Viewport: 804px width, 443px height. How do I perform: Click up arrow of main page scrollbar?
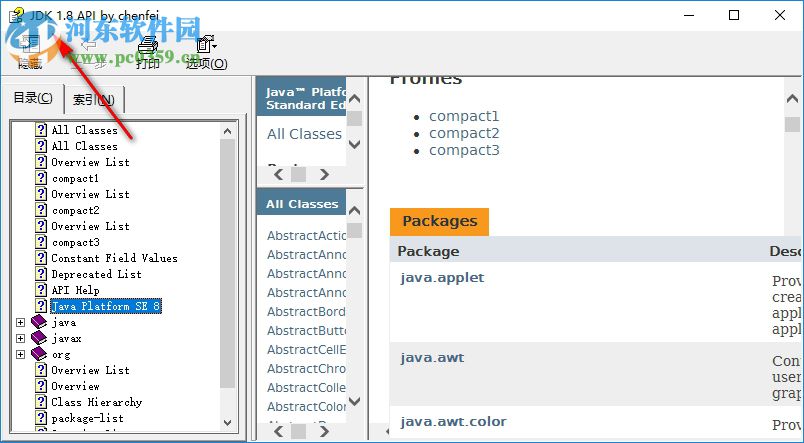[x=792, y=98]
